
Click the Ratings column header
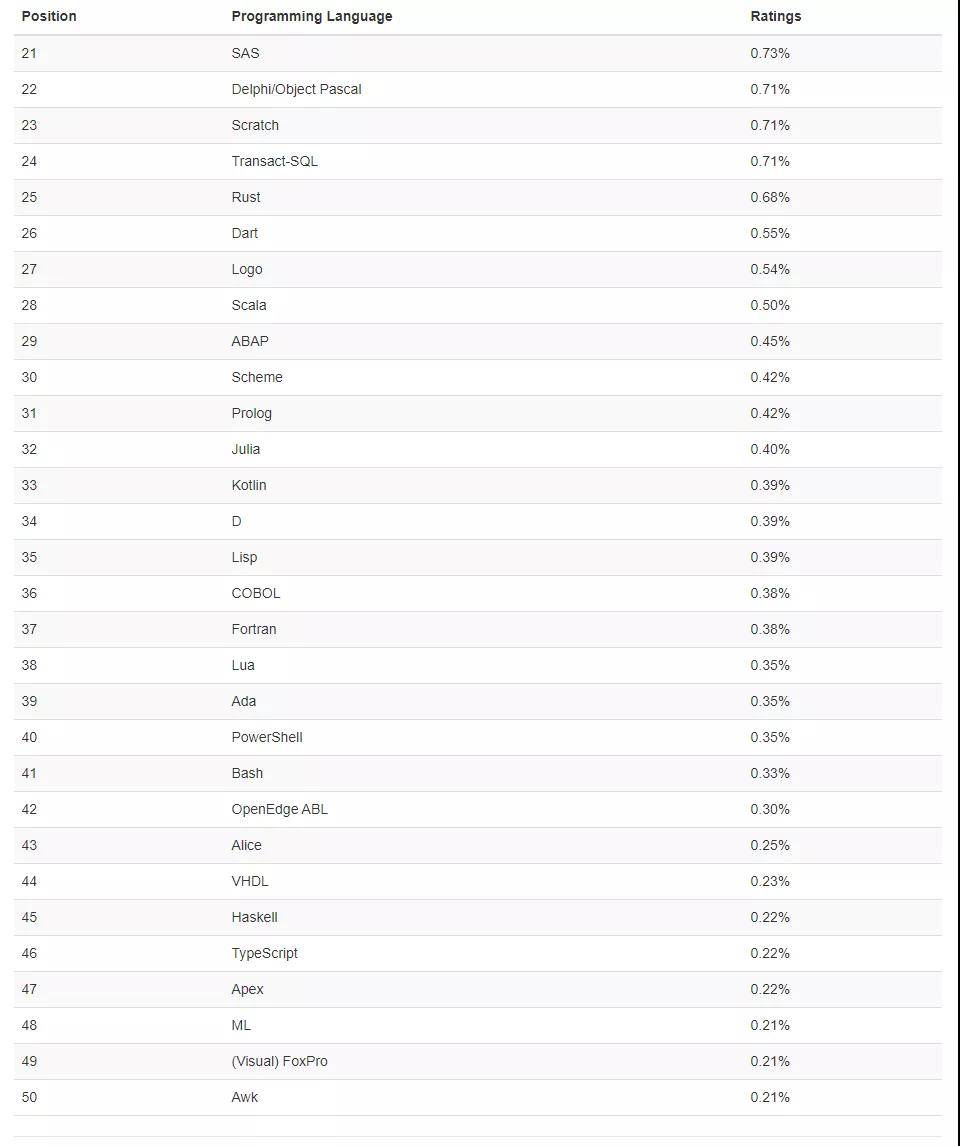coord(775,16)
